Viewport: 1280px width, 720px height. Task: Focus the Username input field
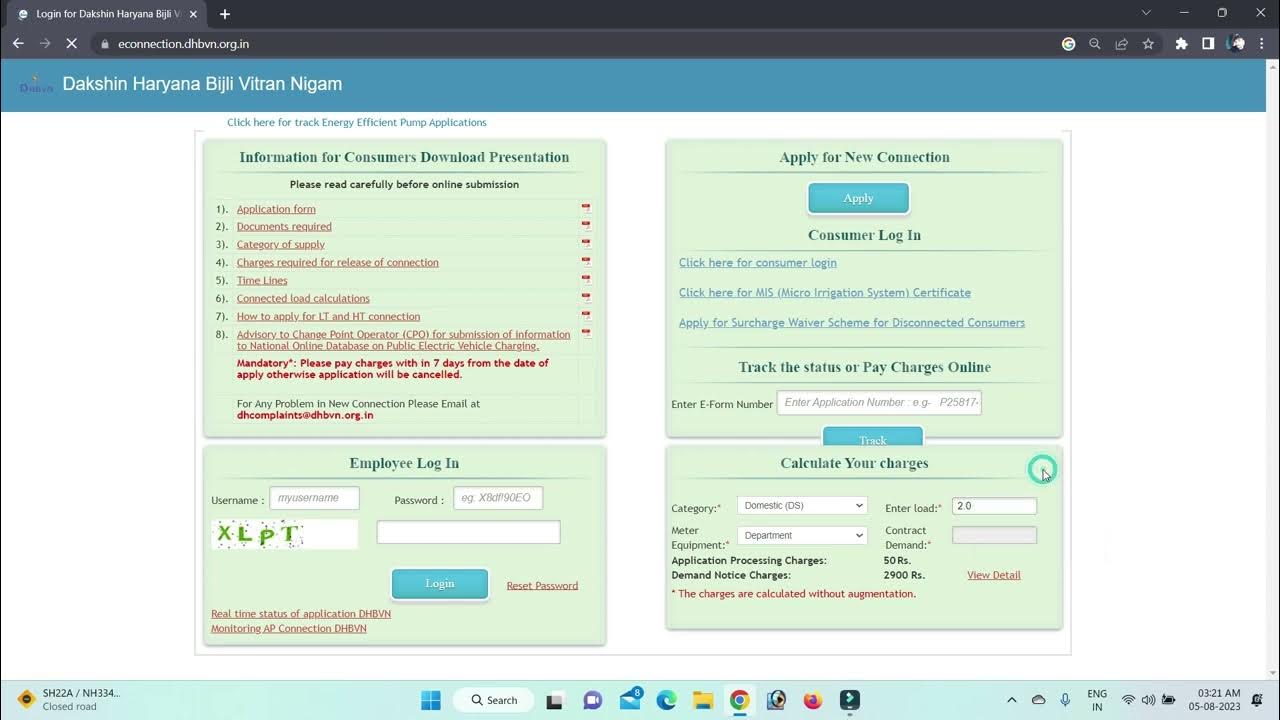[x=314, y=498]
